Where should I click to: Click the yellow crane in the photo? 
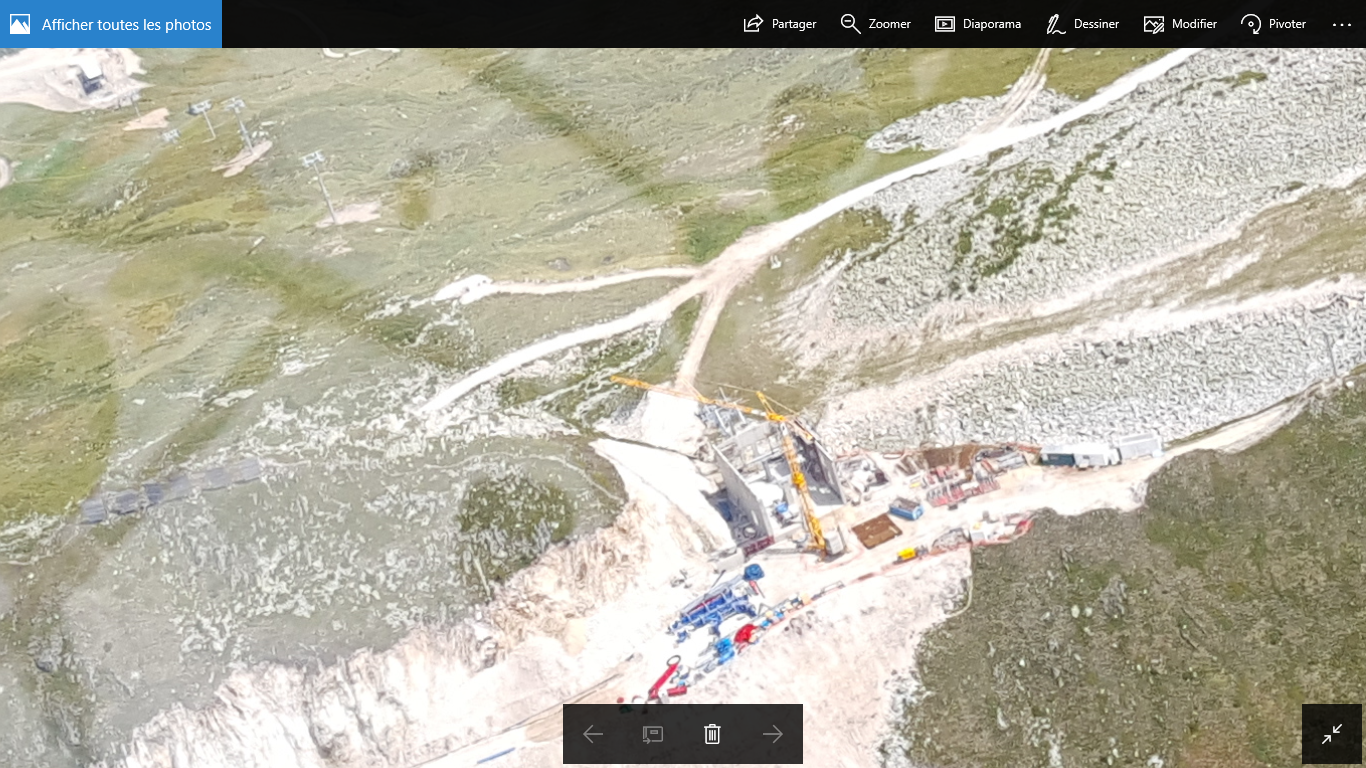point(797,468)
